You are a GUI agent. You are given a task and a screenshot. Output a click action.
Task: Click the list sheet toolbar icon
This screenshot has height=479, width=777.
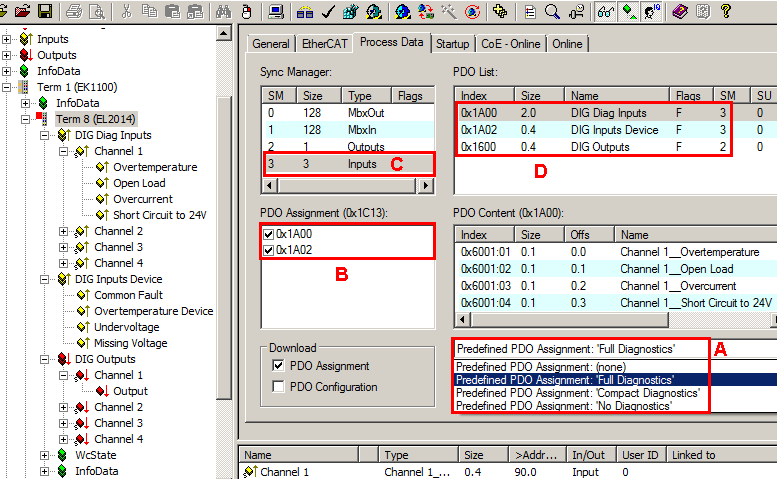(530, 11)
